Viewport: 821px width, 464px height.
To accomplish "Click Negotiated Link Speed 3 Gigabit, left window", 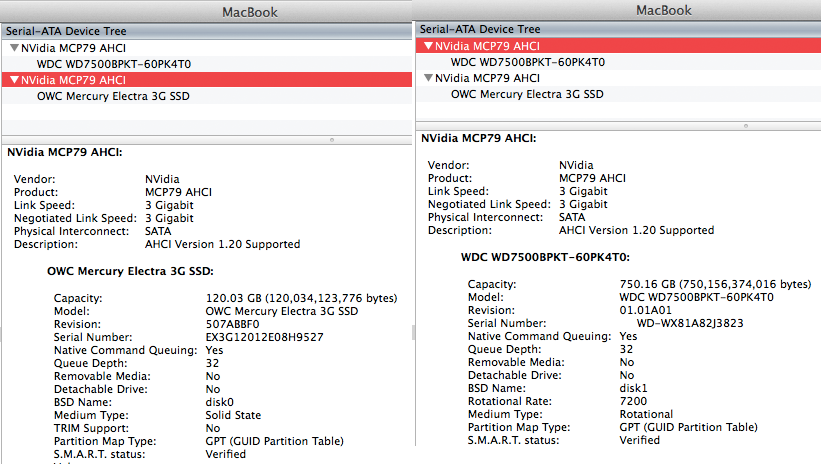I will click(x=169, y=218).
